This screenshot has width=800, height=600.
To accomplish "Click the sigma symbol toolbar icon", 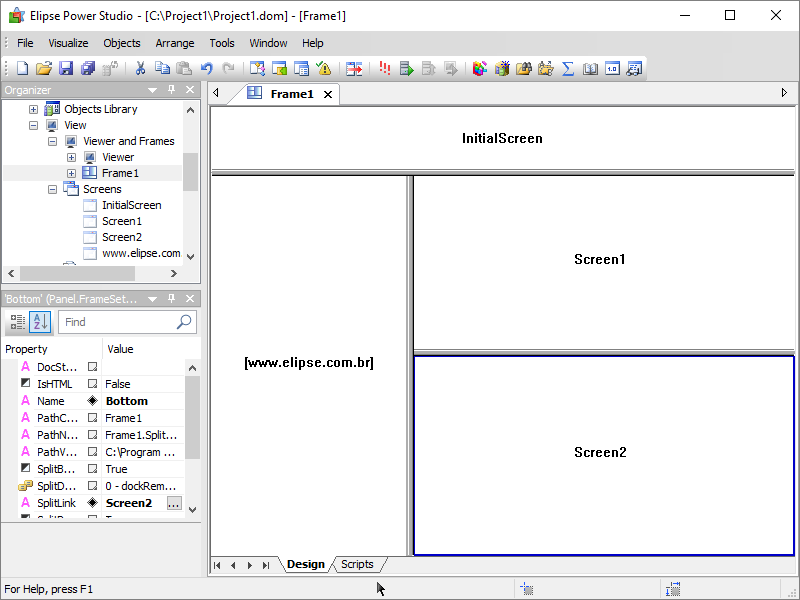I will (x=568, y=69).
